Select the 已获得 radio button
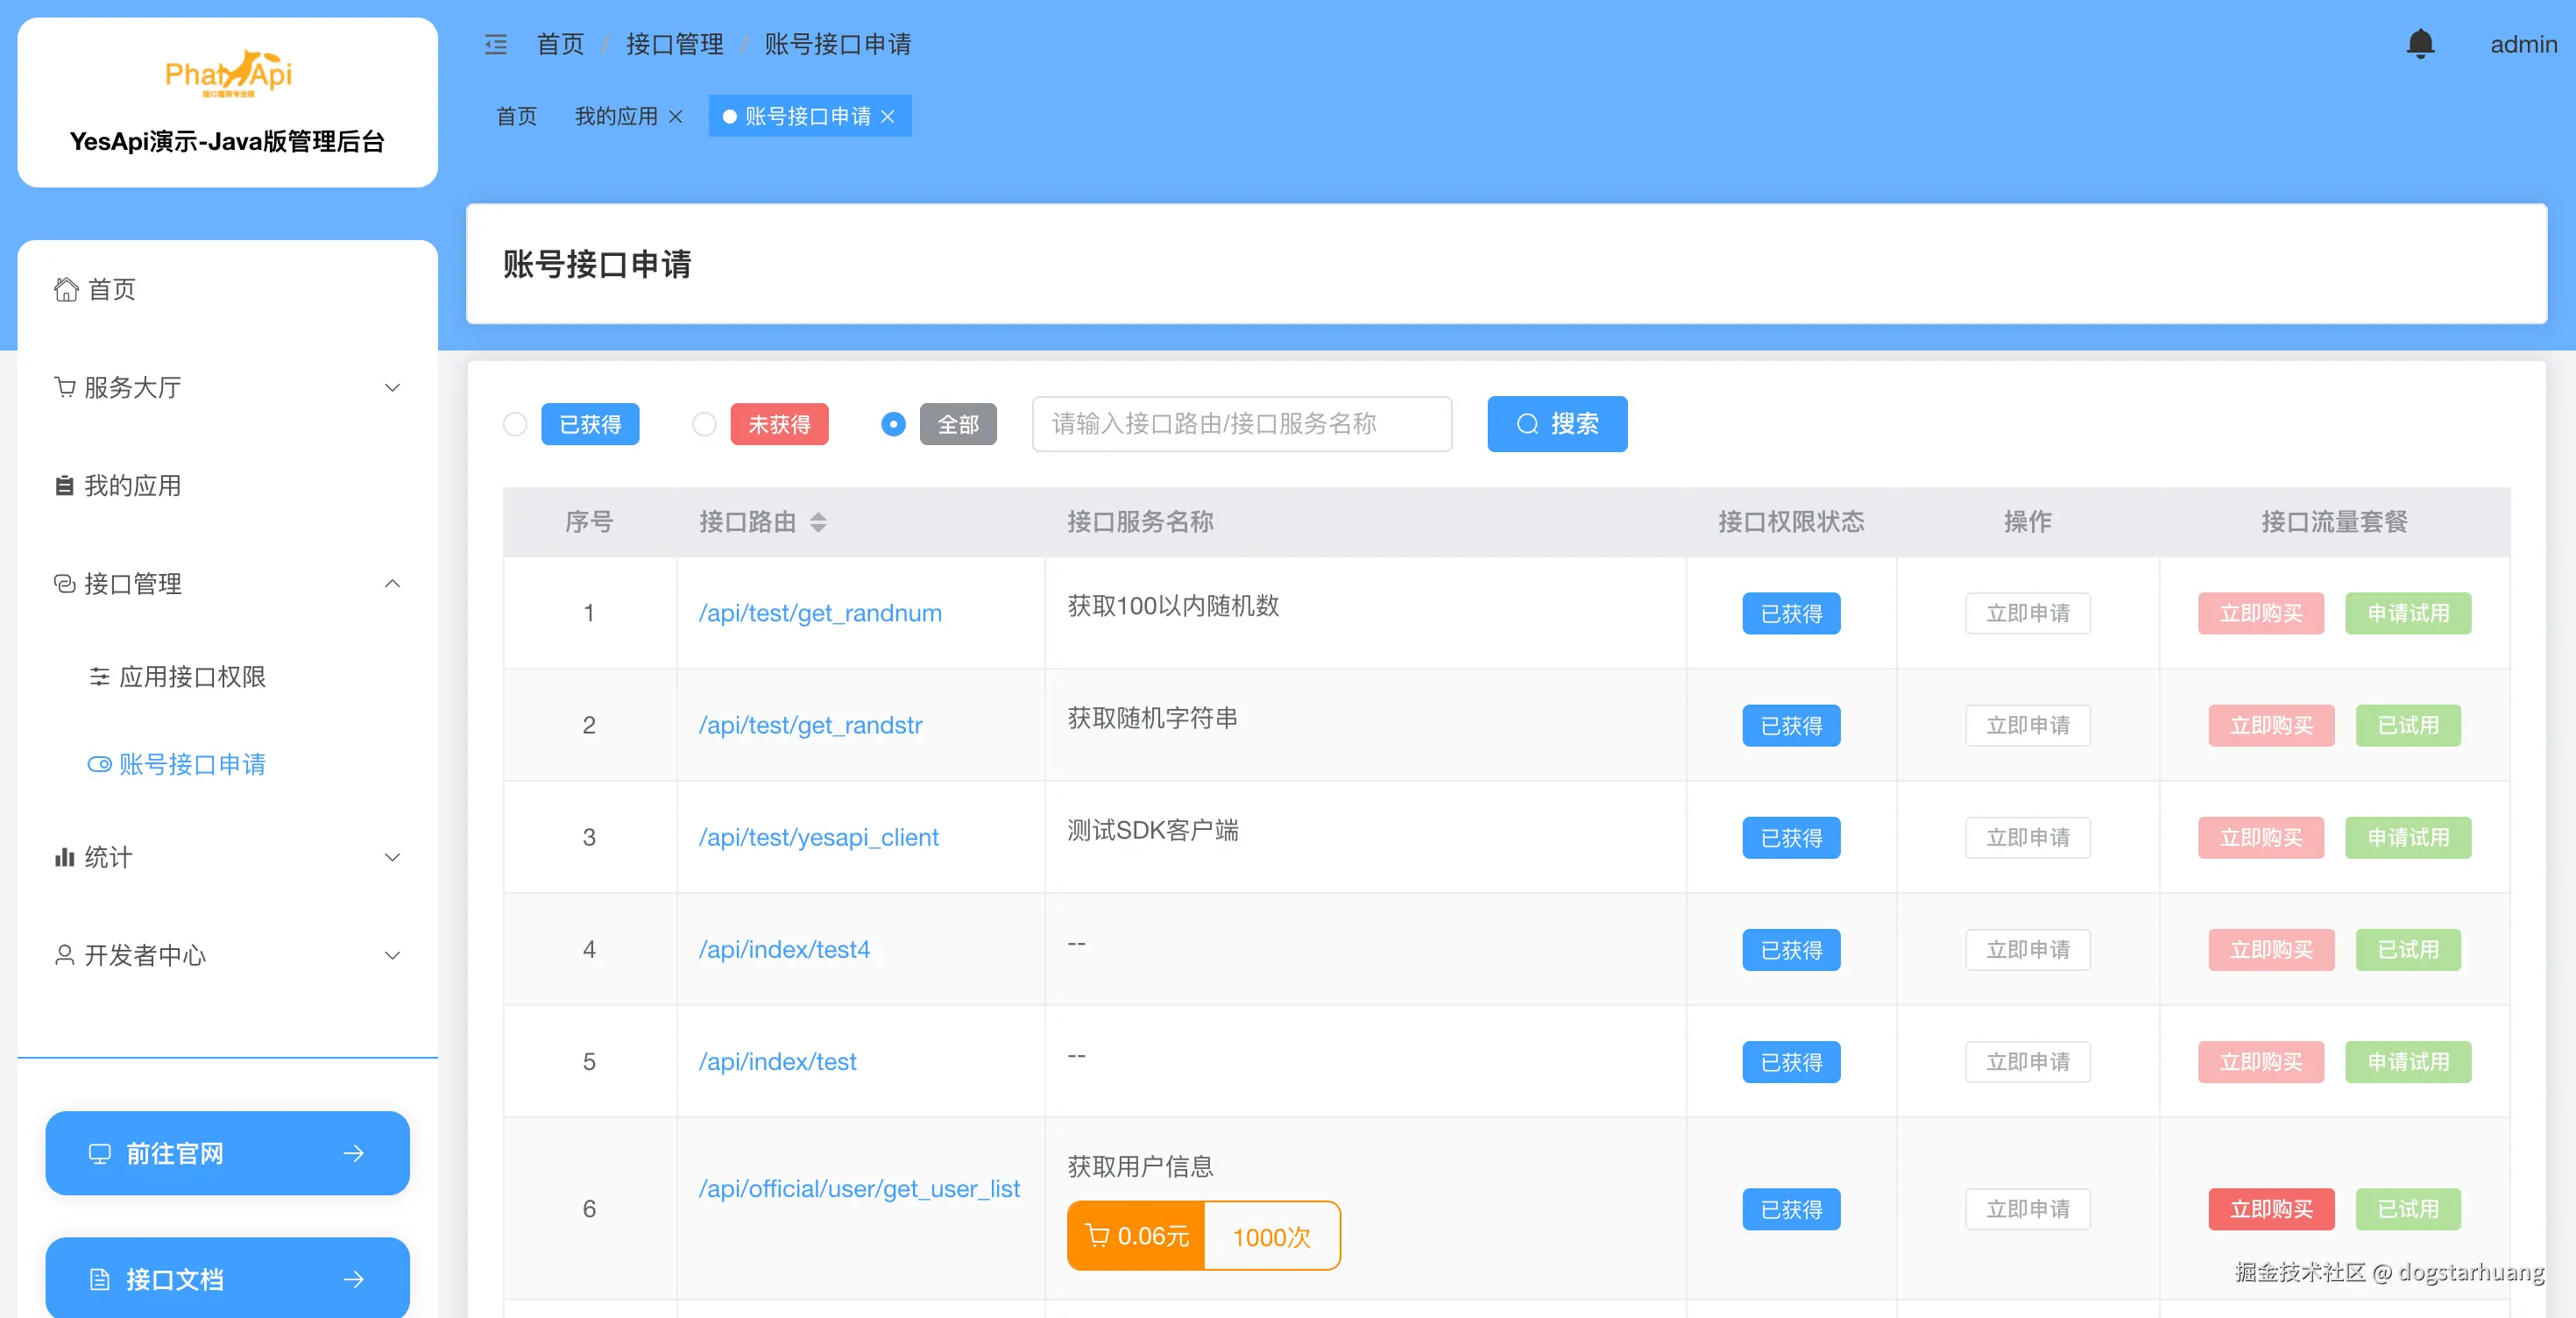The height and width of the screenshot is (1318, 2576). 515,424
